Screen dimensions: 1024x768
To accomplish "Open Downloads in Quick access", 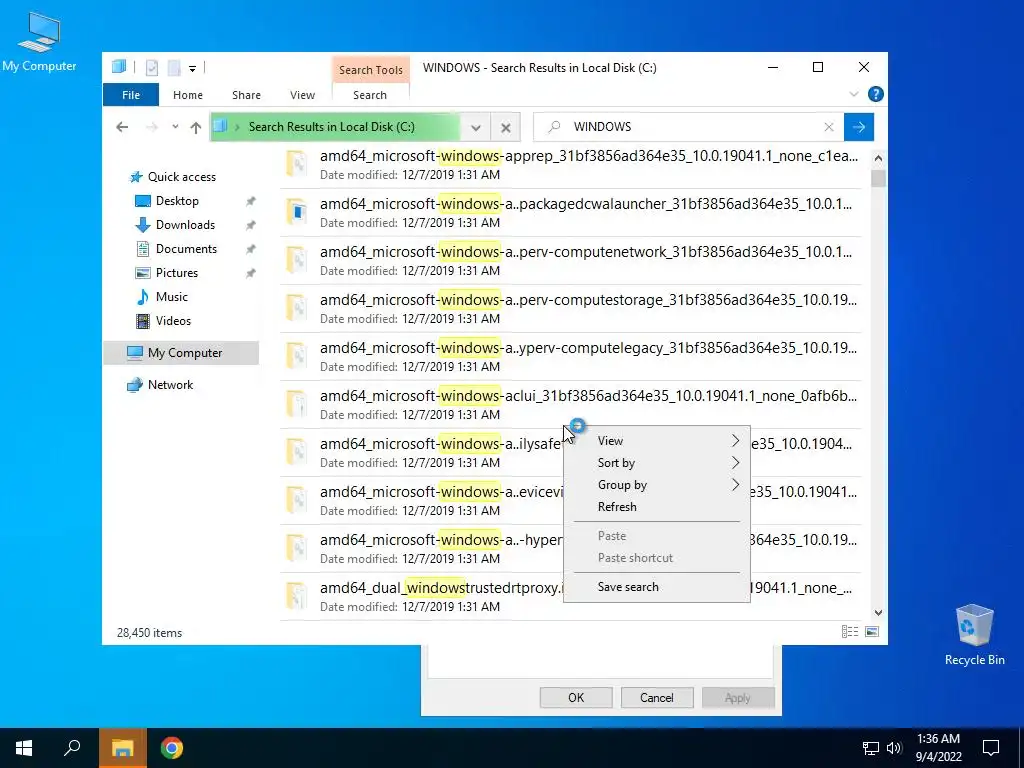I will (x=185, y=225).
